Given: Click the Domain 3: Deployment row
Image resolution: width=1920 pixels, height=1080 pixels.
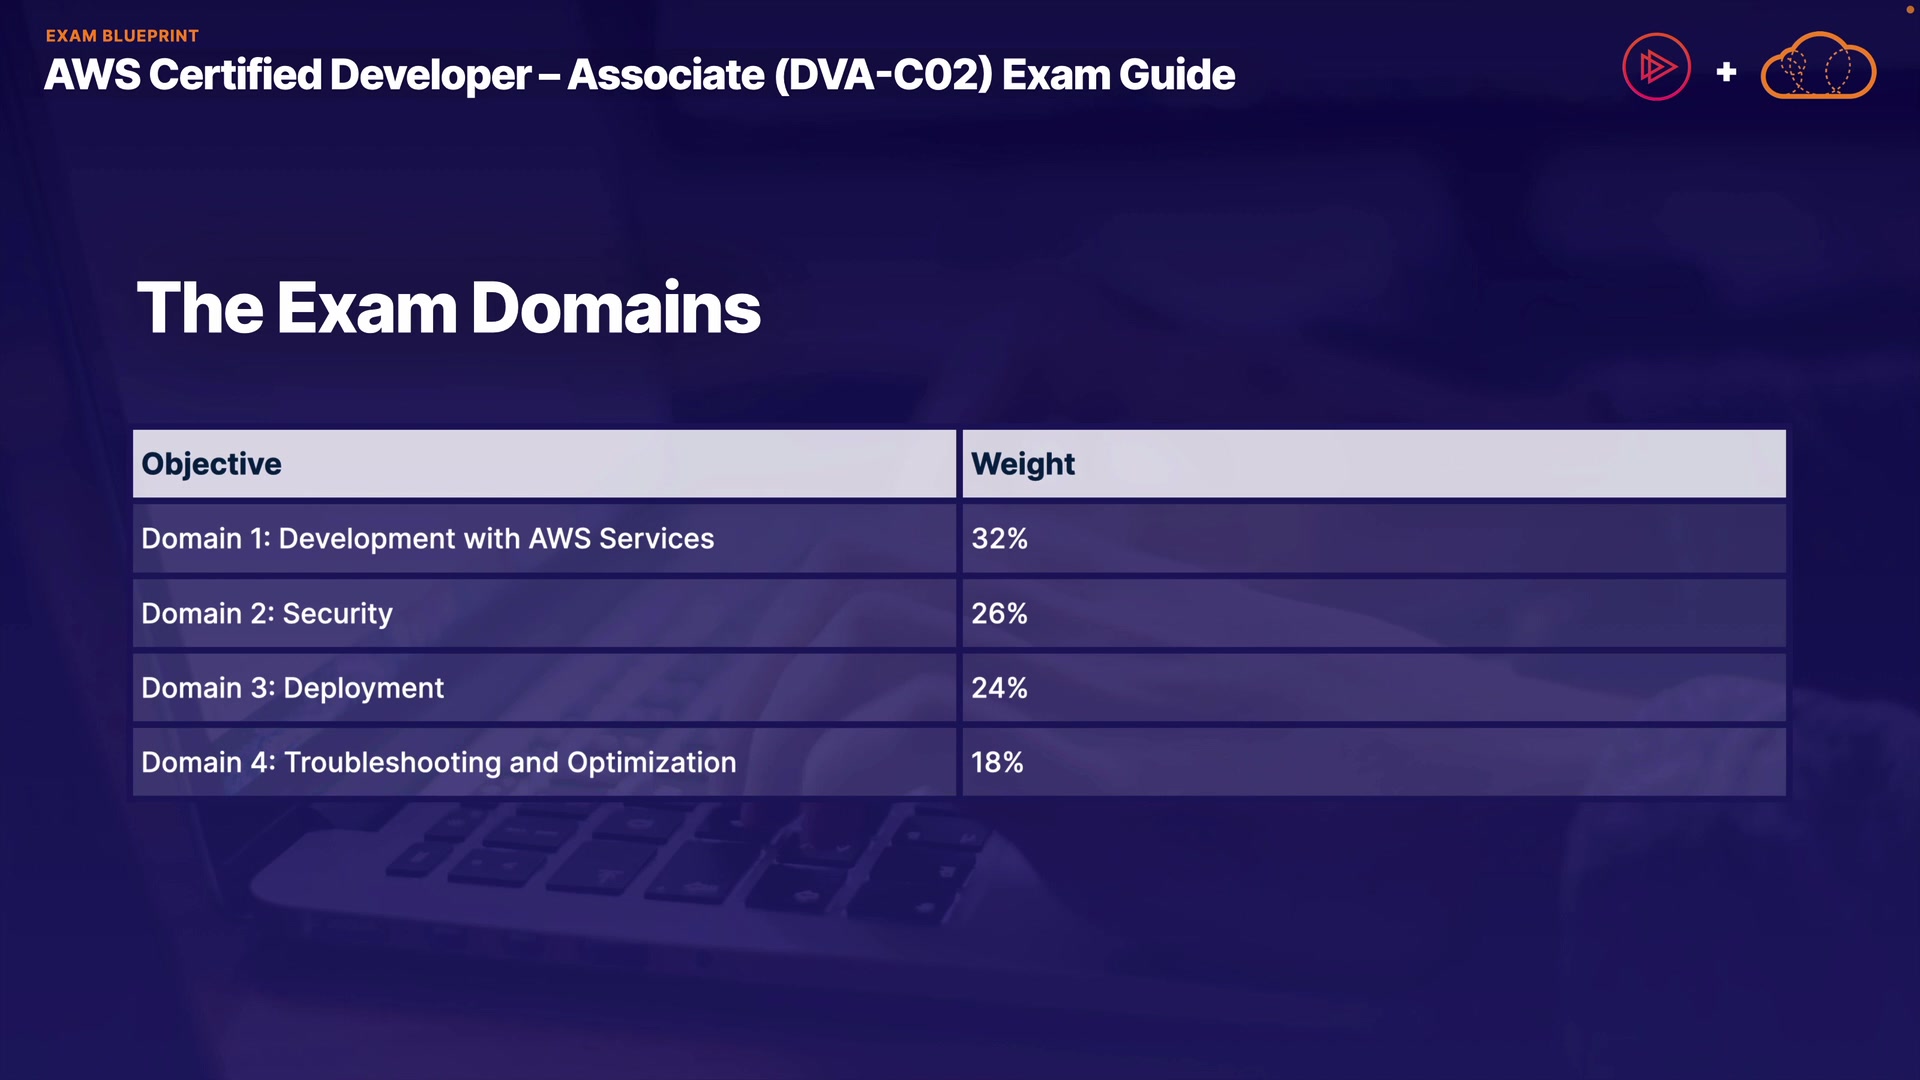Looking at the screenshot, I should coord(292,688).
